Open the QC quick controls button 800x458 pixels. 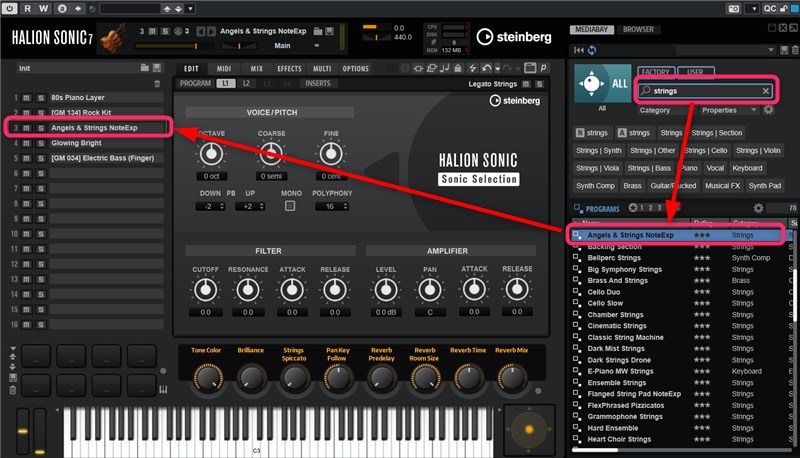tap(769, 9)
